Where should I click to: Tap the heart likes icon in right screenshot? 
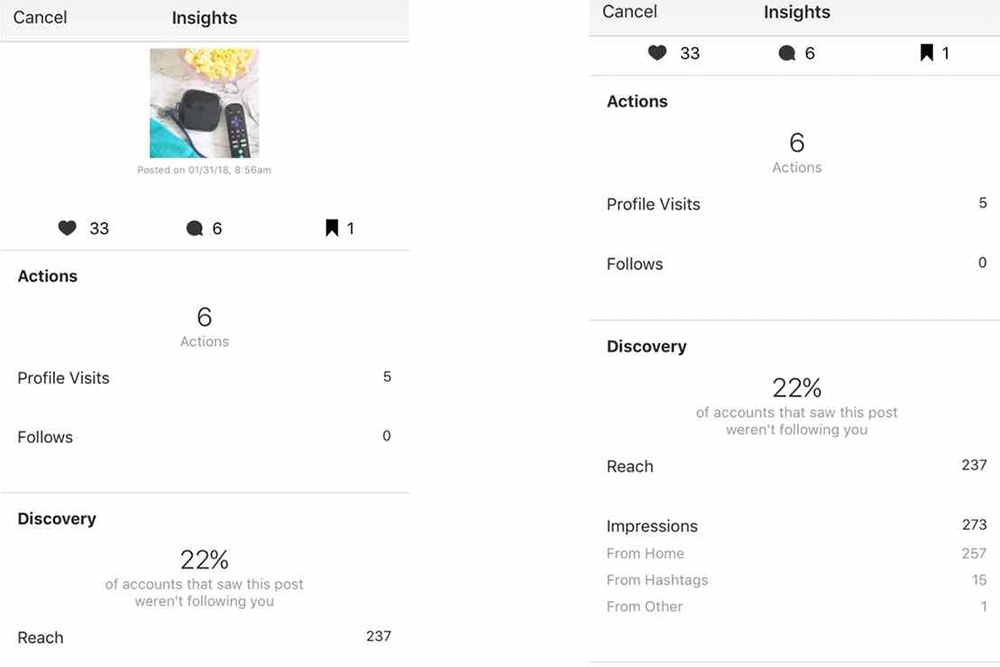658,52
